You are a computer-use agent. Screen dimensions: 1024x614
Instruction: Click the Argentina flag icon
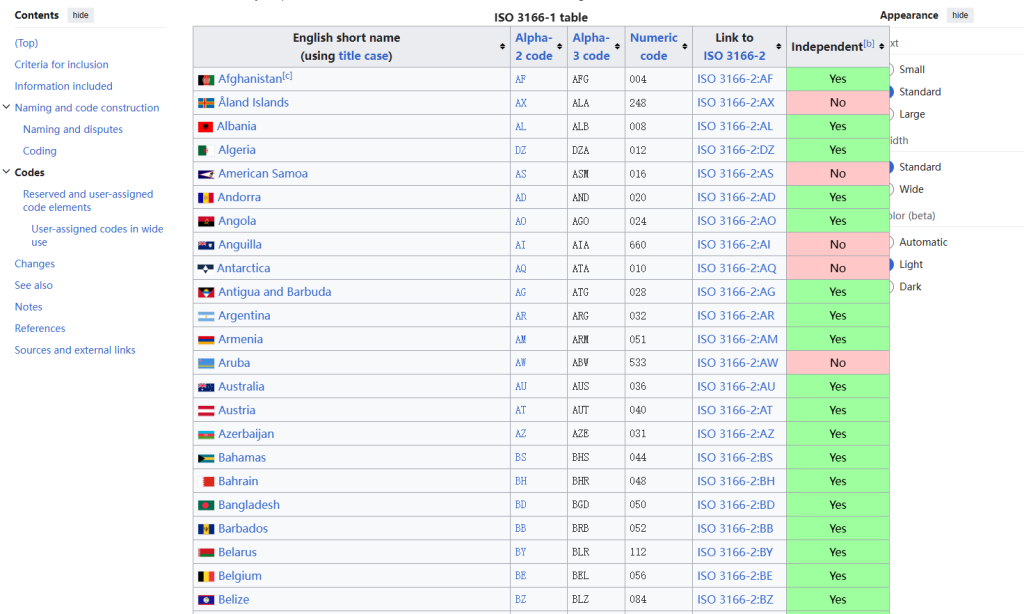(x=206, y=316)
